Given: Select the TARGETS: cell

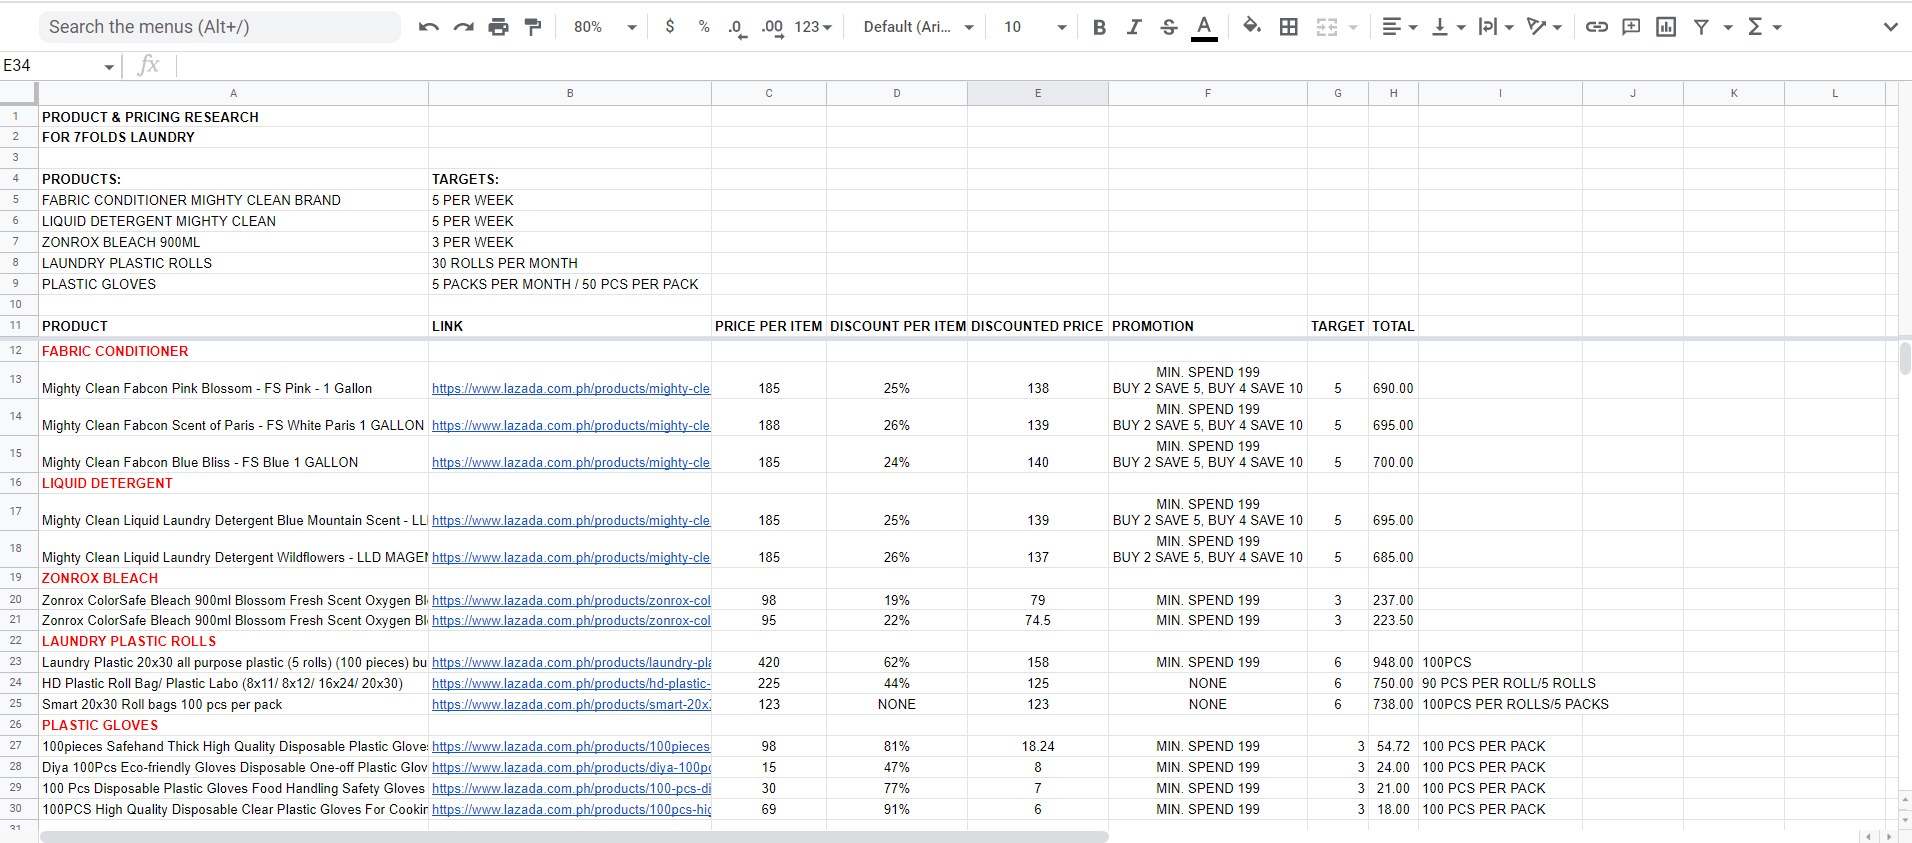Looking at the screenshot, I should 570,179.
